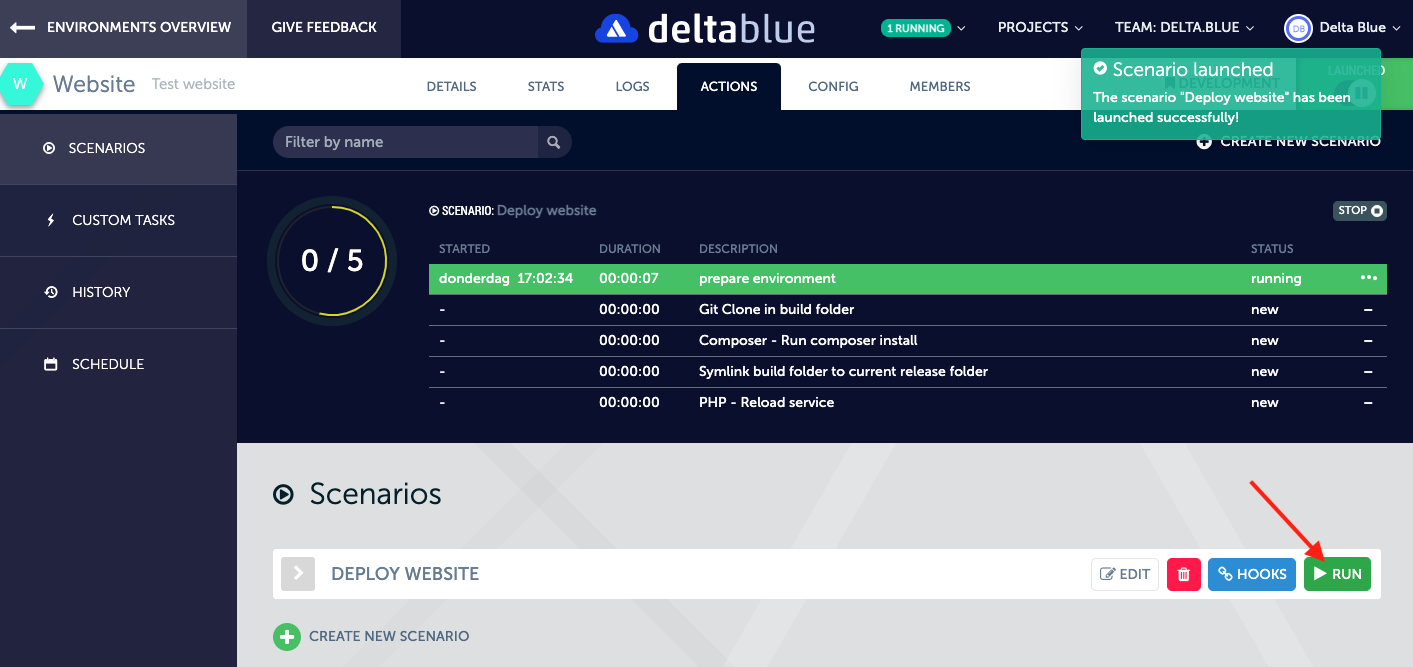1413x667 pixels.
Task: Click the back arrow to Environments Overview
Action: 23,28
